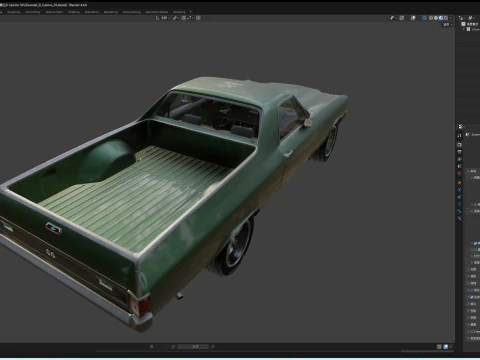The height and width of the screenshot is (360, 480).
Task: Open the object visibility and selectability dropdown
Action: pos(393,18)
